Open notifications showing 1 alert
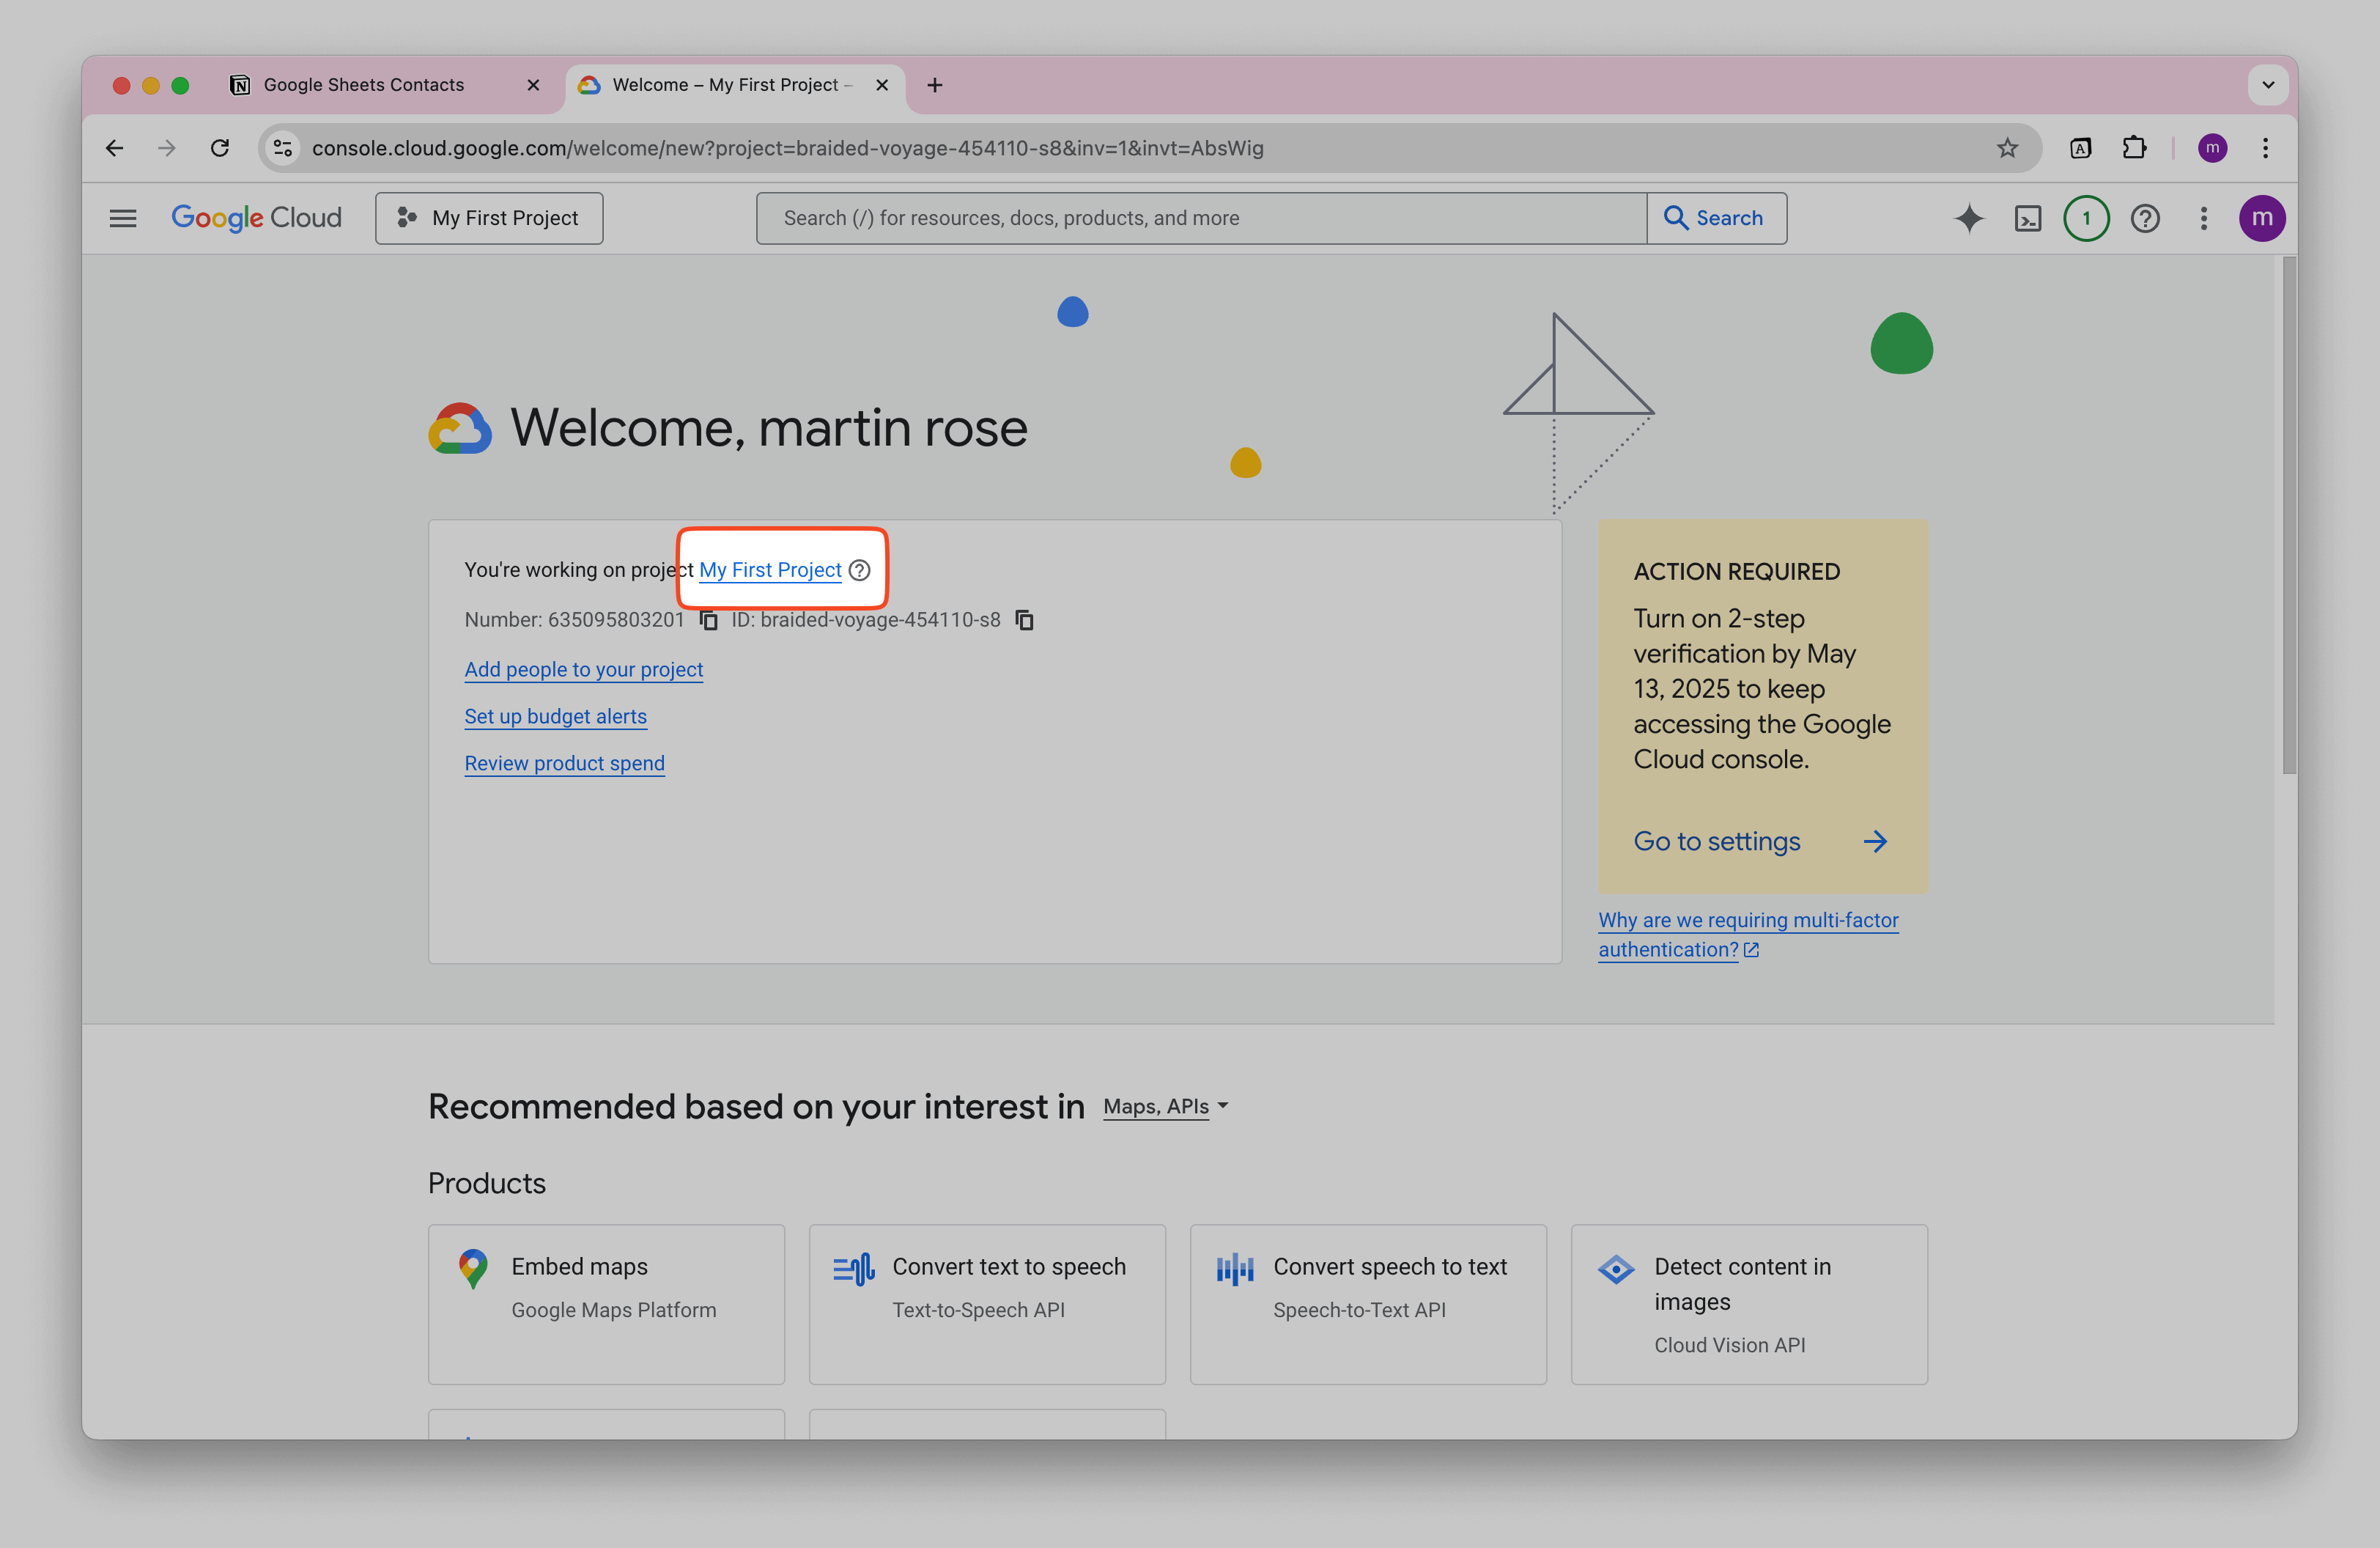The width and height of the screenshot is (2380, 1548). point(2086,218)
